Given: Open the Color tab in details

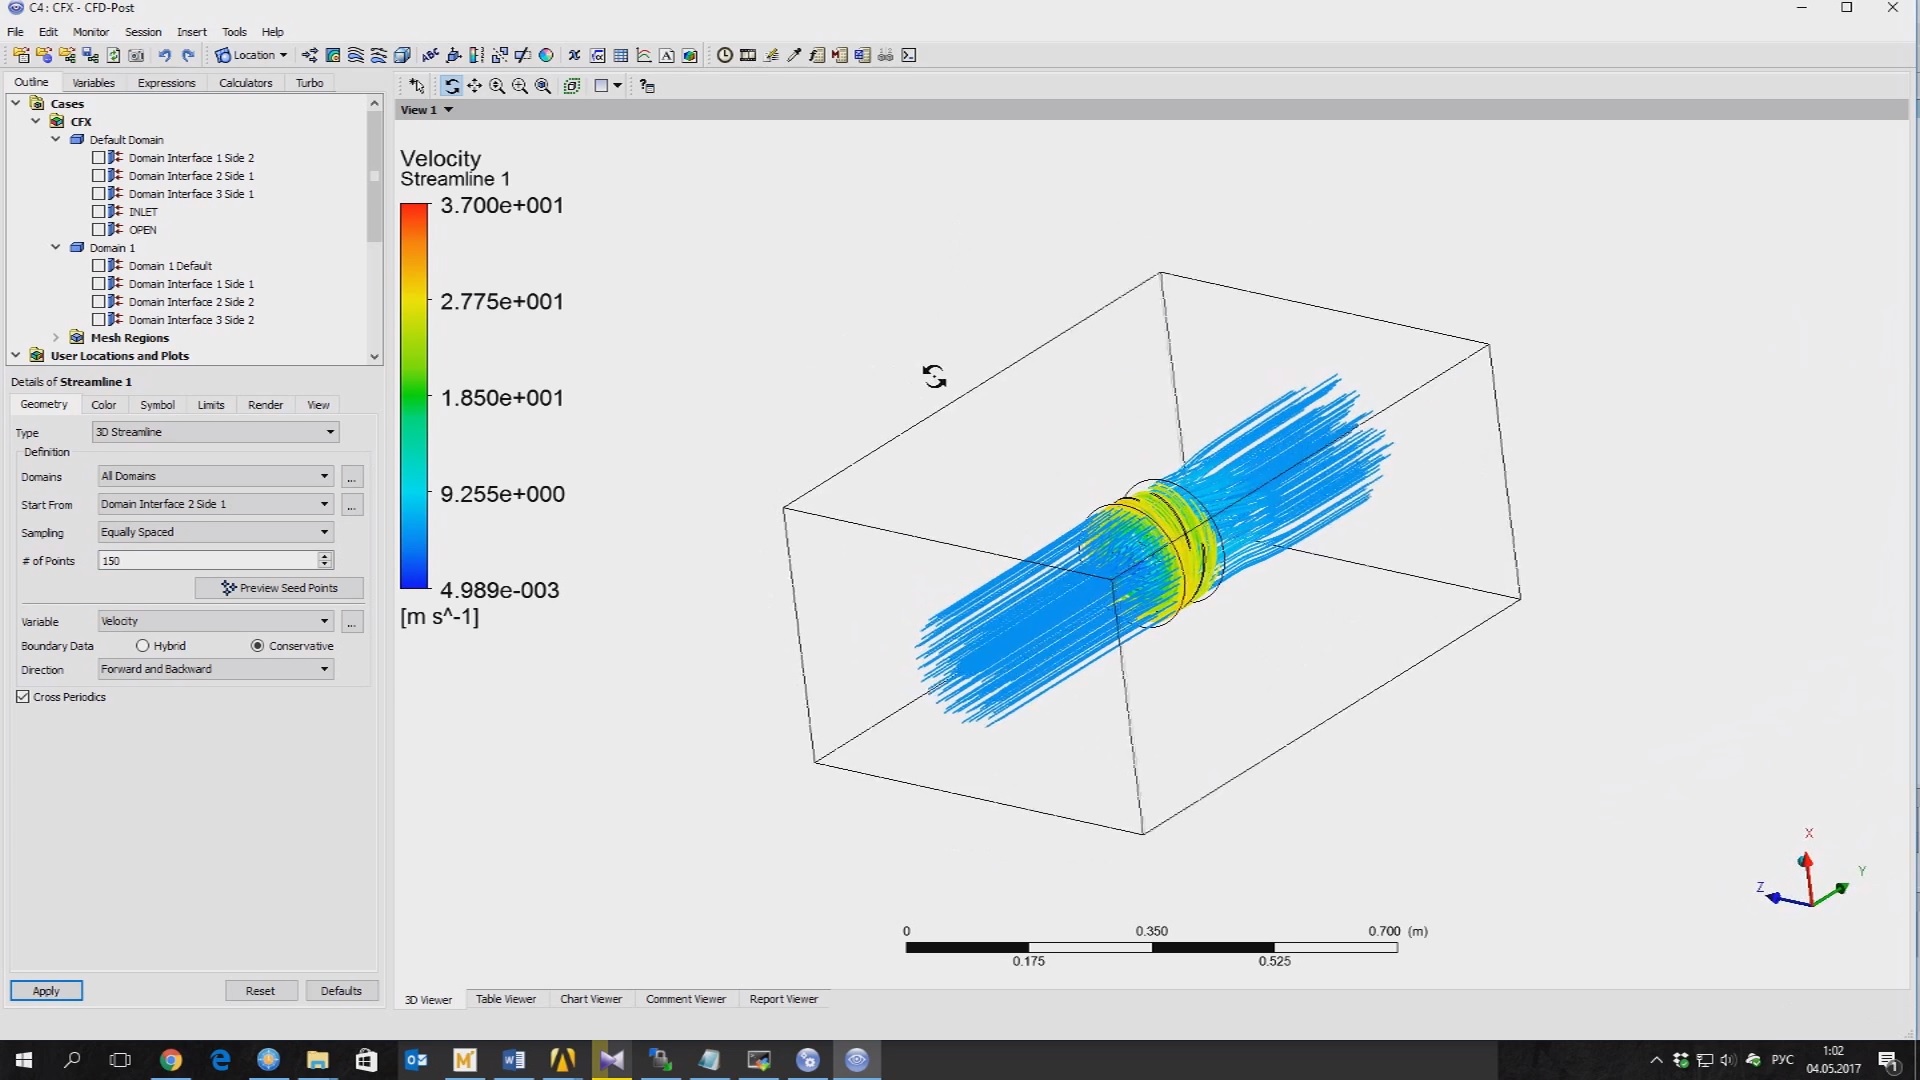Looking at the screenshot, I should pos(104,405).
